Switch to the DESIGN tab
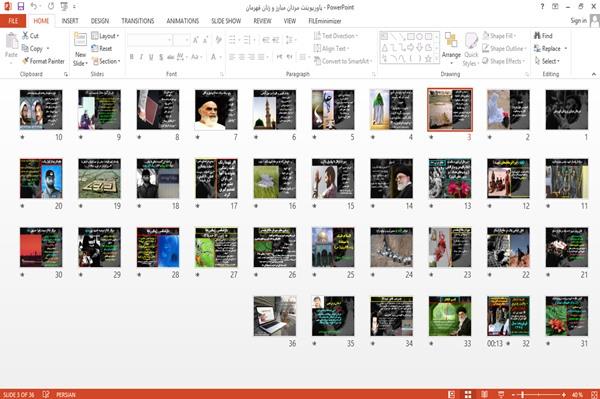This screenshot has height=399, width=600. pyautogui.click(x=99, y=21)
